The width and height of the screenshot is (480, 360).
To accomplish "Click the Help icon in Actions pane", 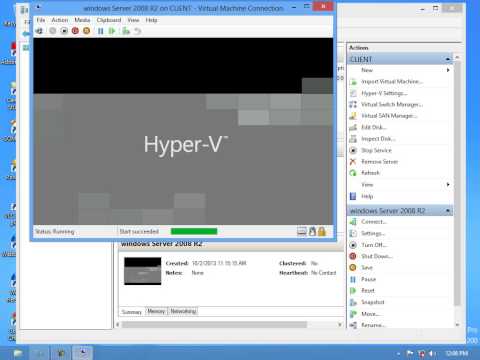I will coord(353,196).
